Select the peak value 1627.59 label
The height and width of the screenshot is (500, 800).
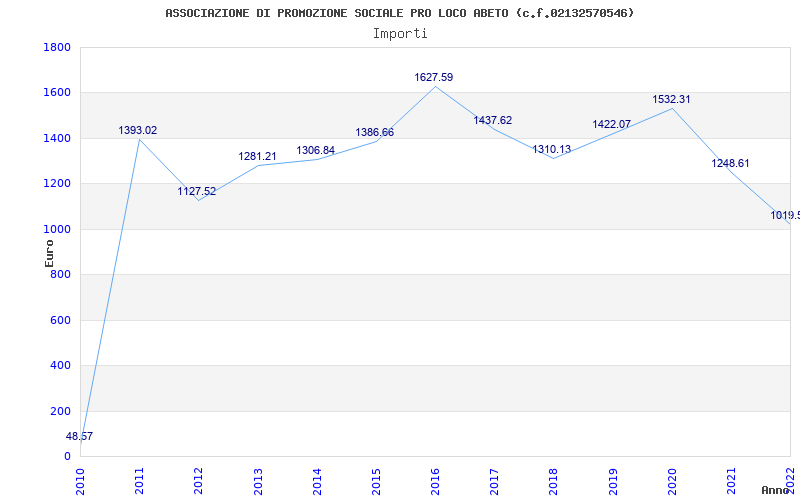coord(434,78)
